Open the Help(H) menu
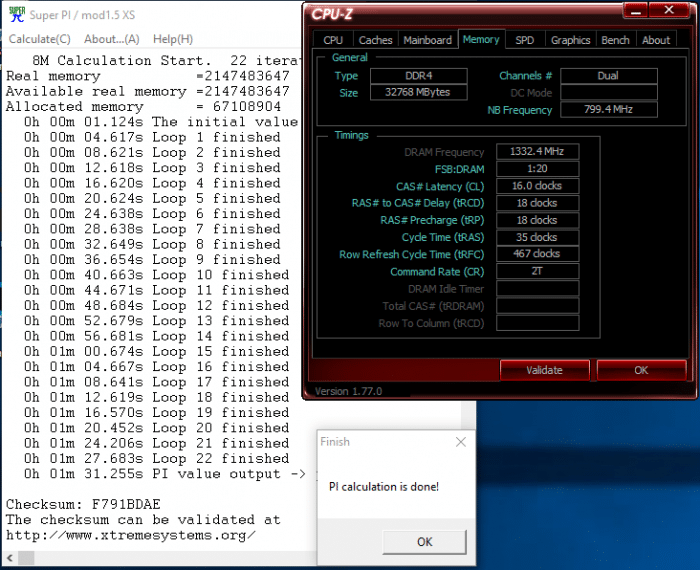 (173, 39)
